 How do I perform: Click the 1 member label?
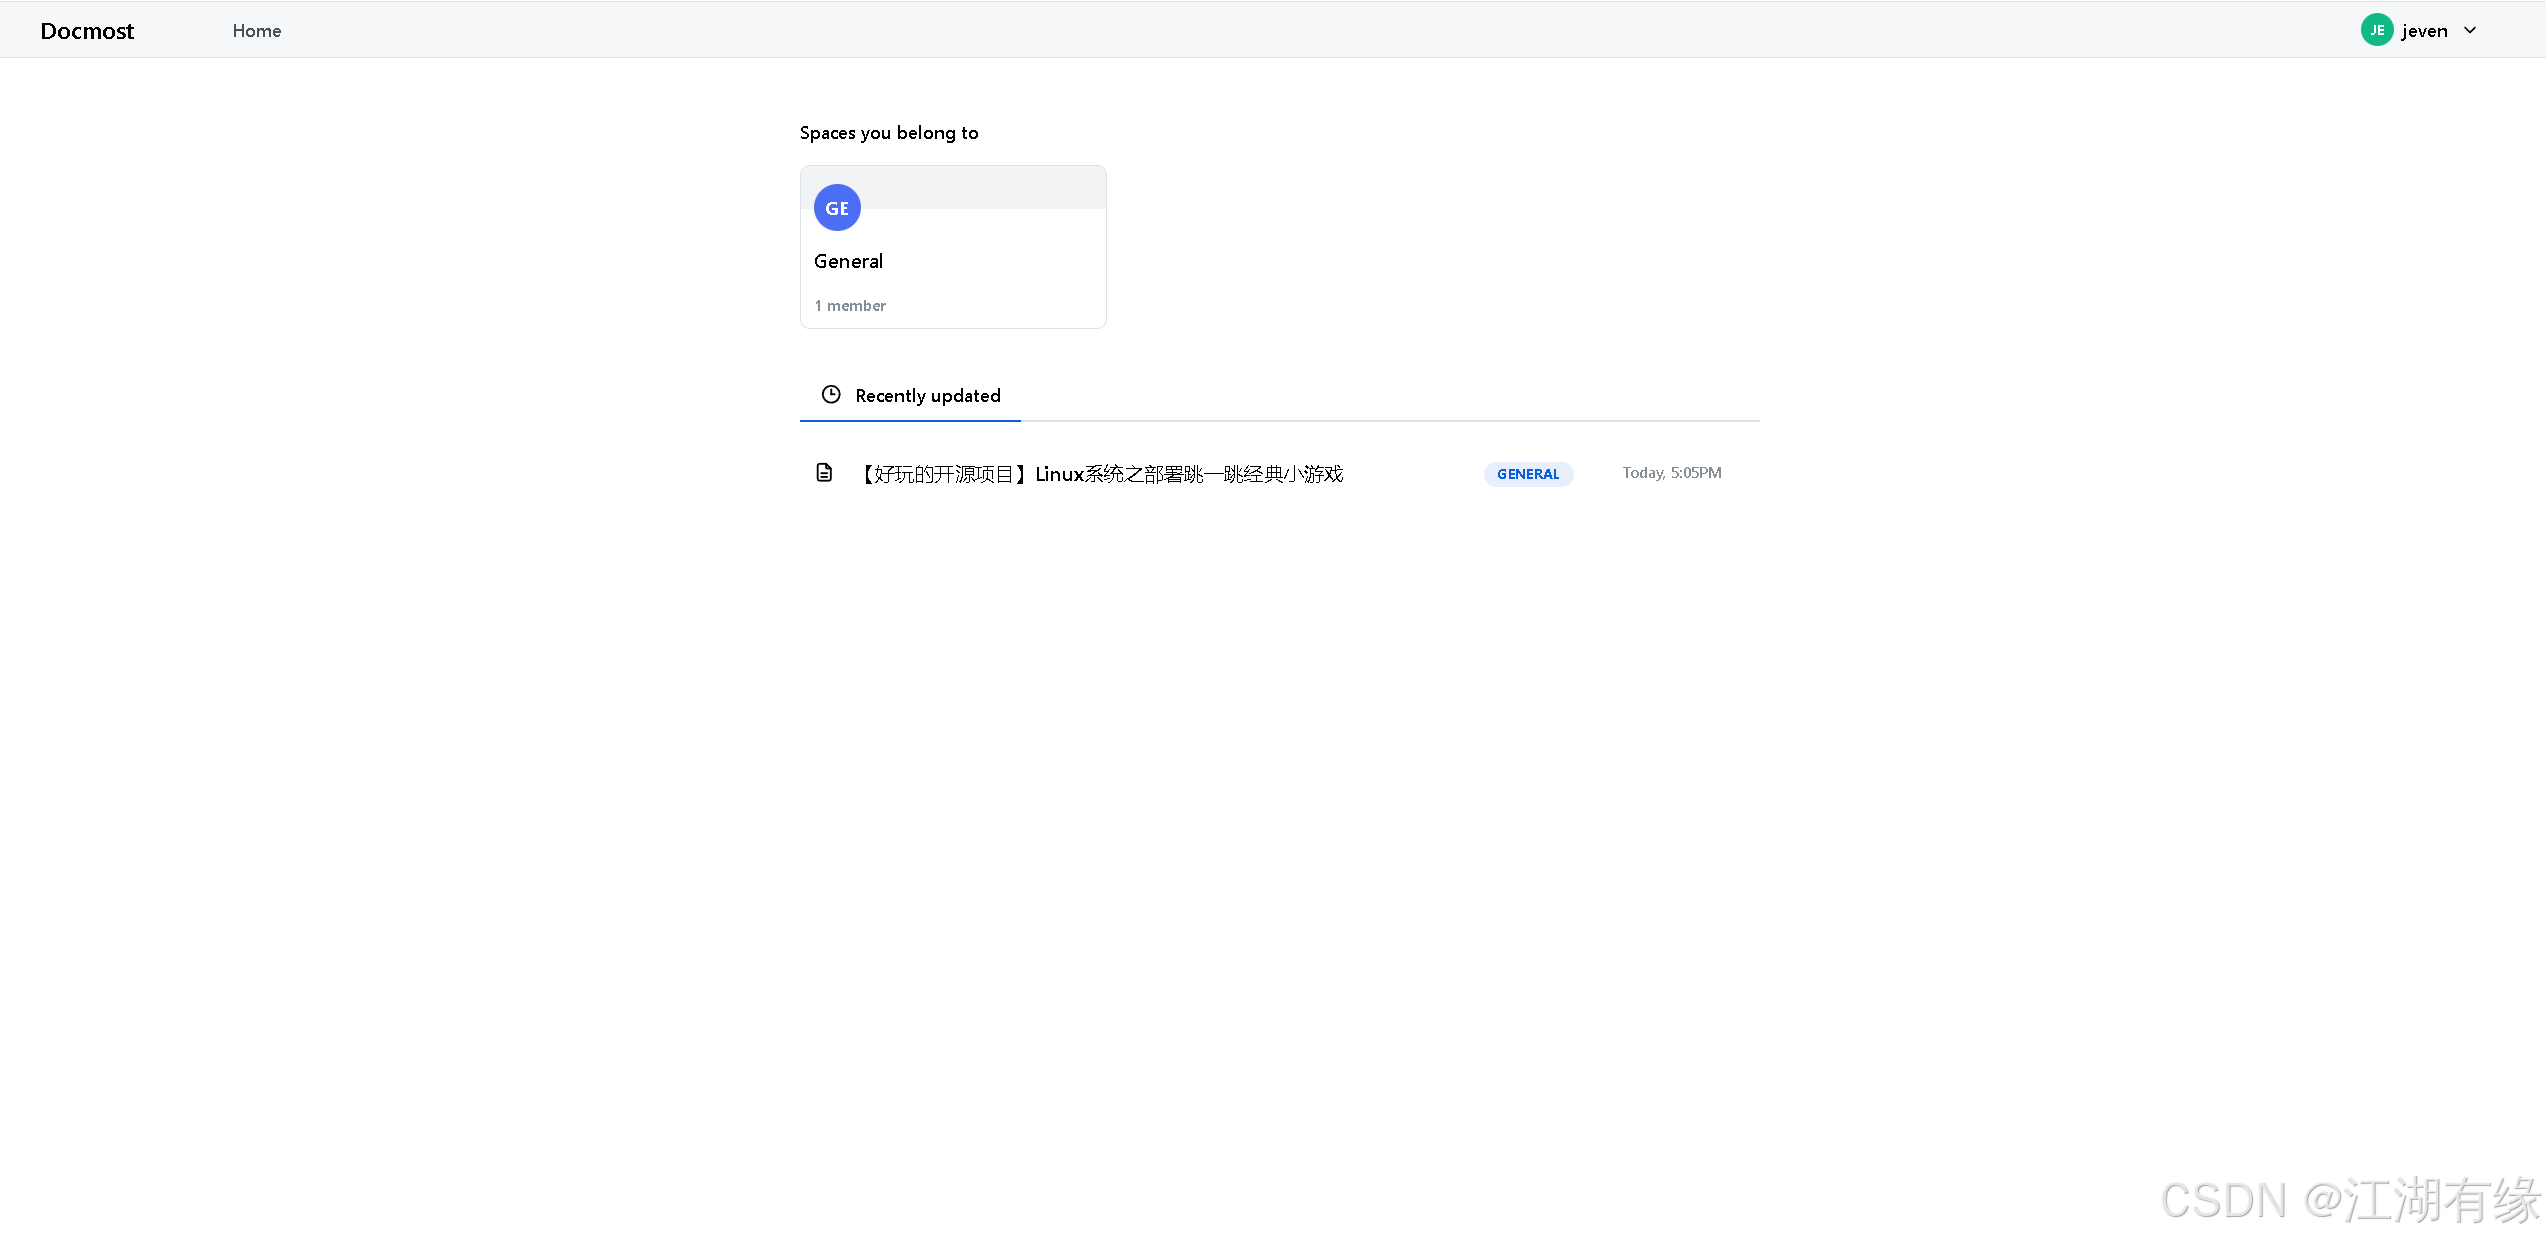point(850,306)
